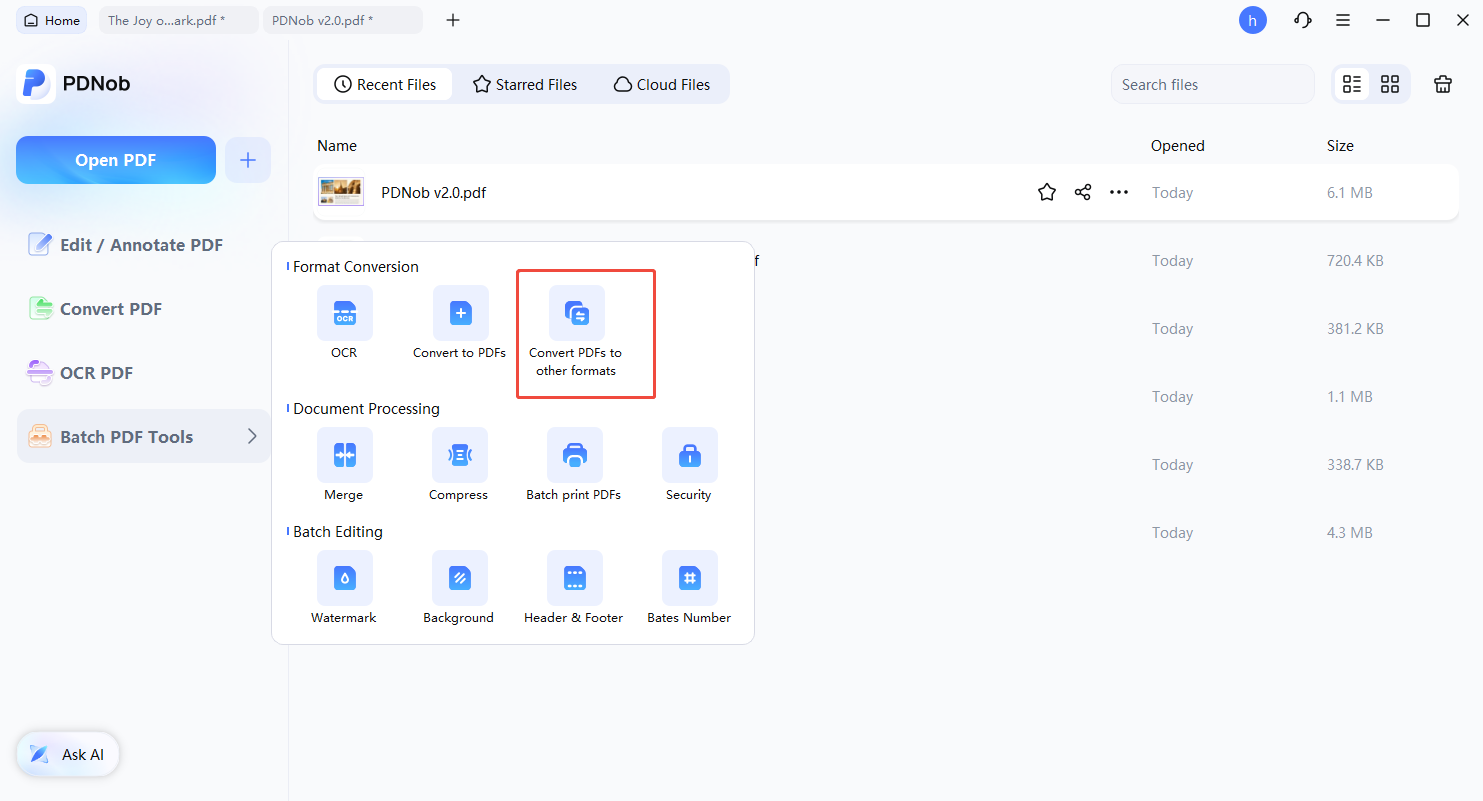Switch to the Cloud Files tab

[662, 85]
